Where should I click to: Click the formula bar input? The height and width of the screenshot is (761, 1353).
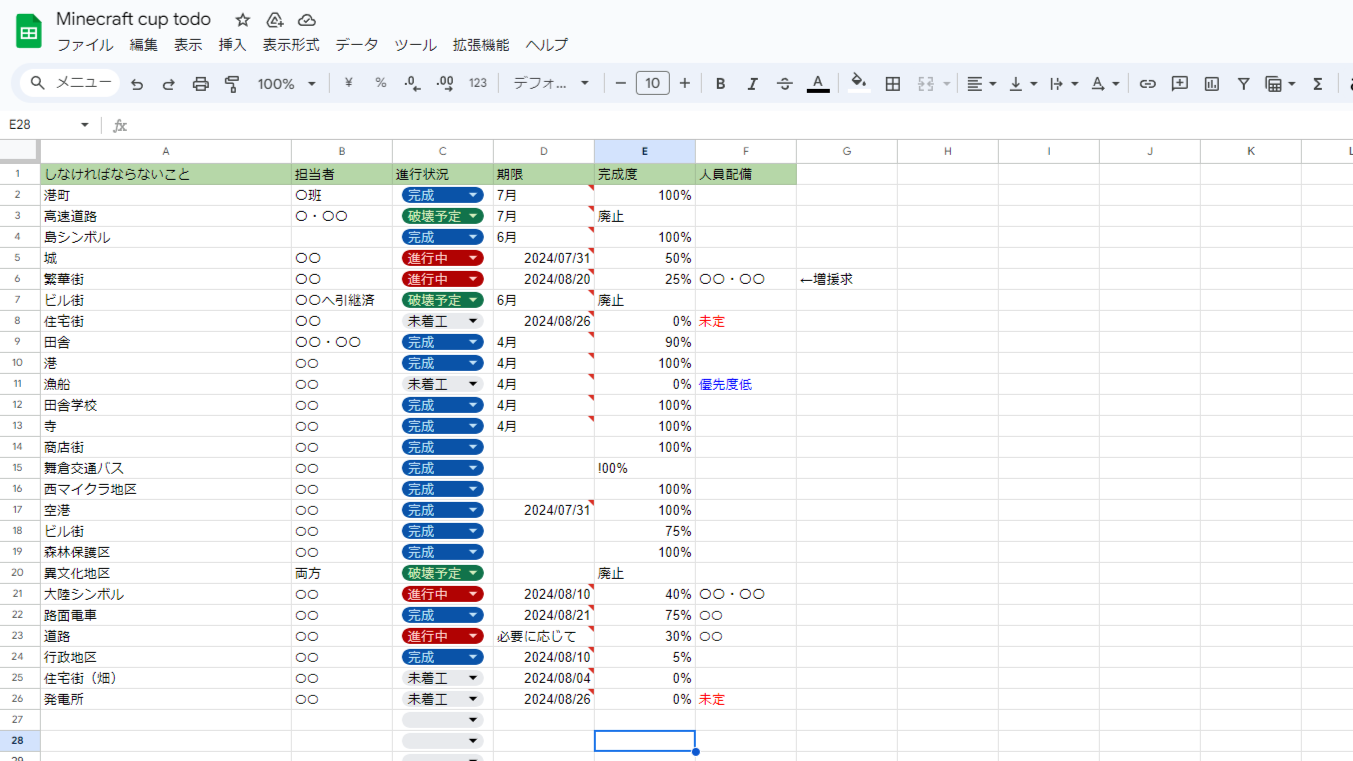click(x=740, y=125)
